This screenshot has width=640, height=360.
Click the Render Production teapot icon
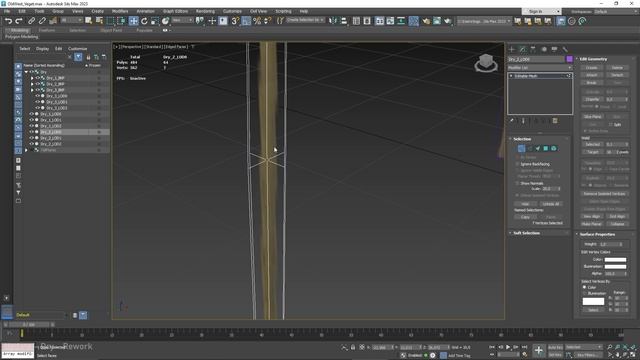(x=448, y=21)
